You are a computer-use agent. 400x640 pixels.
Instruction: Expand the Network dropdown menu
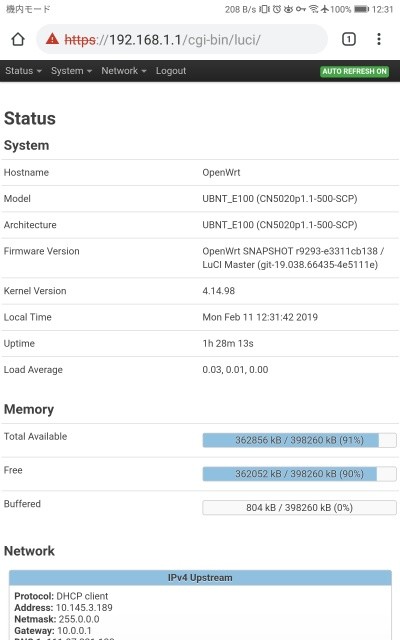coord(124,71)
